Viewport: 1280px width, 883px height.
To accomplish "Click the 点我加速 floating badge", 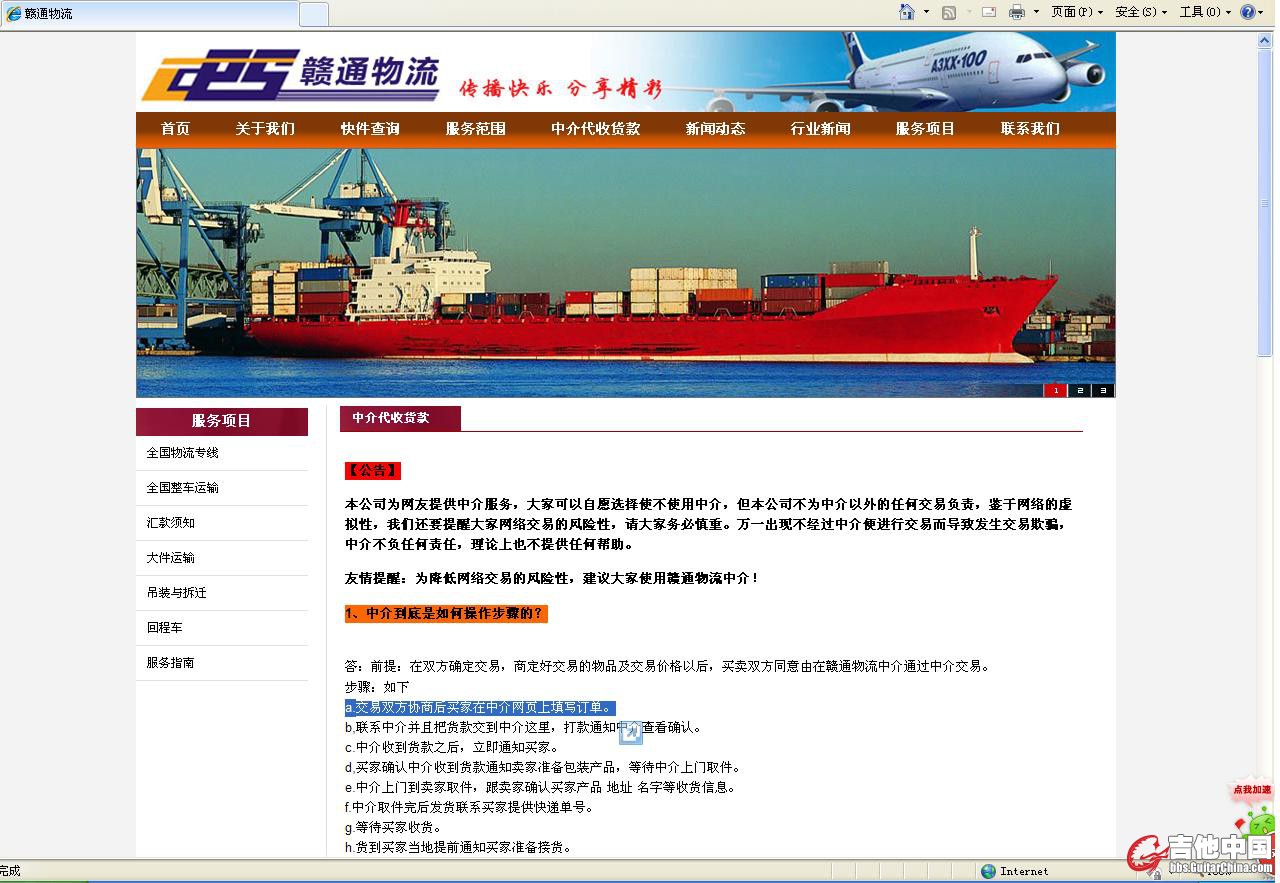I will 1252,790.
